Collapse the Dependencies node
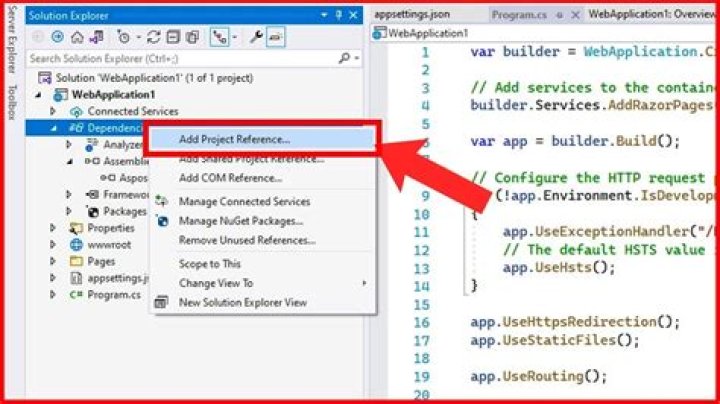The image size is (720, 404). click(x=54, y=128)
